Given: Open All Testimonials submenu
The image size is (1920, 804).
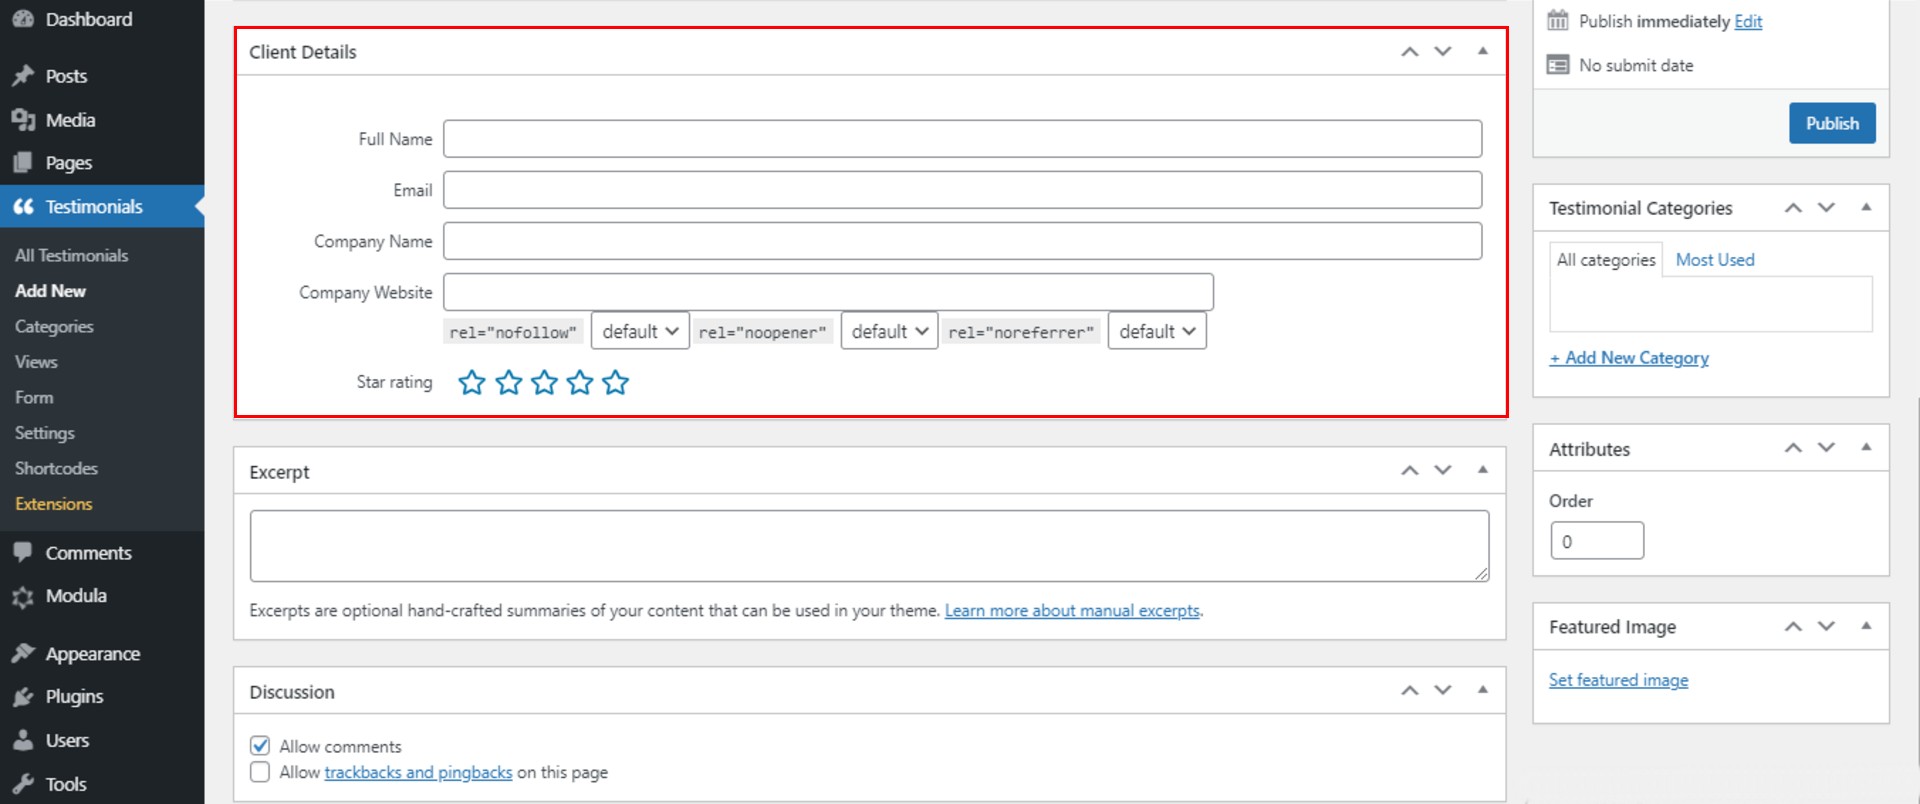Looking at the screenshot, I should (x=72, y=256).
